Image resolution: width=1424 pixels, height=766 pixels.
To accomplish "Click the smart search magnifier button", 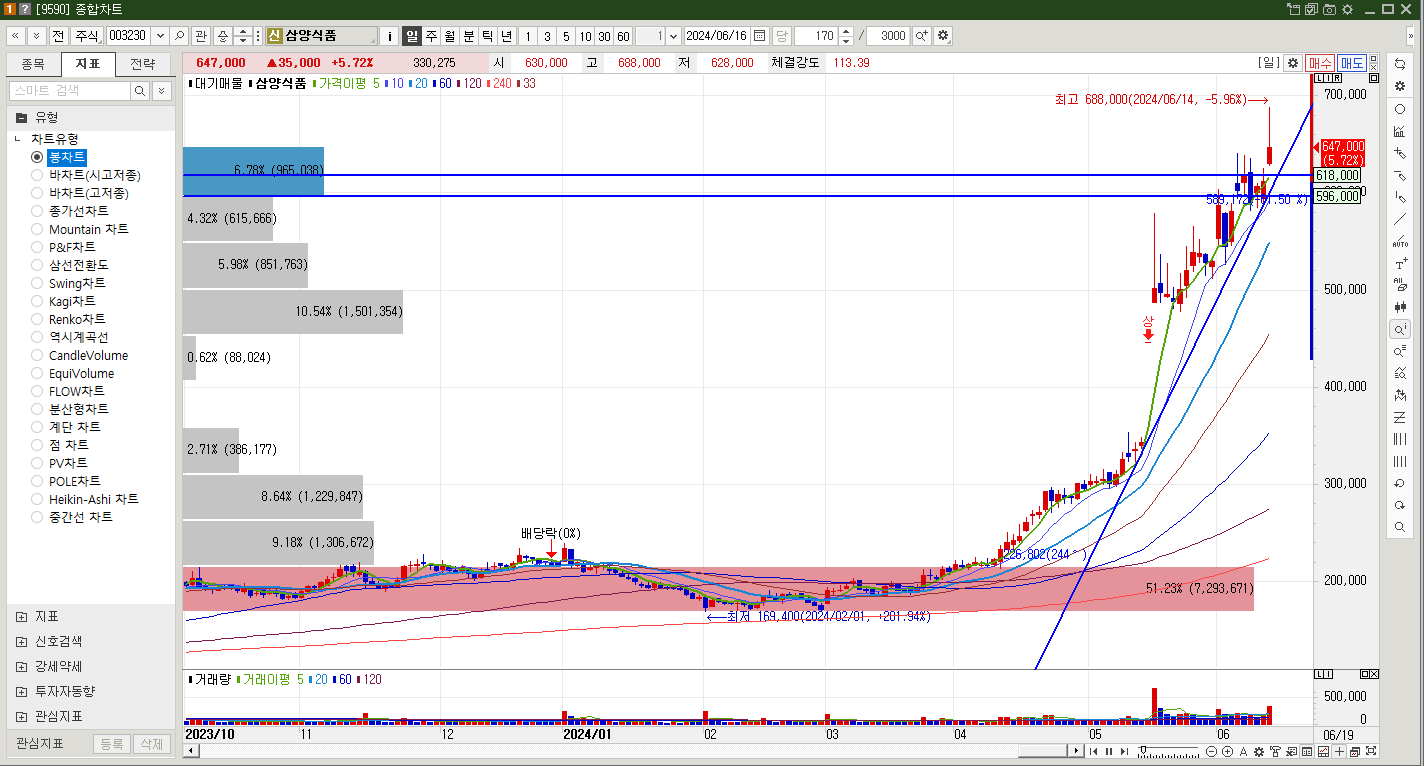I will click(x=140, y=90).
